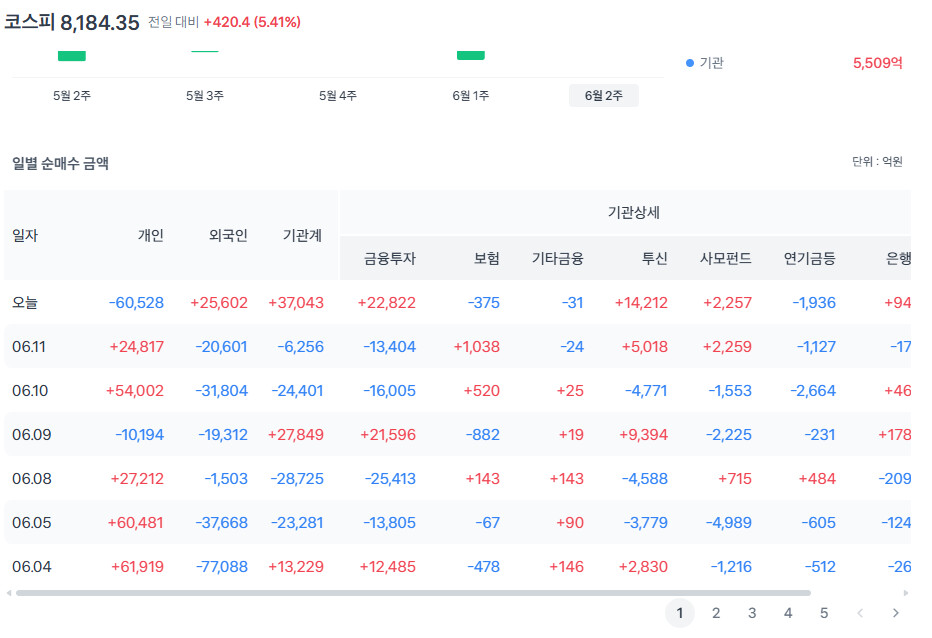Switch to the 5월 4주 week
The image size is (932, 638).
[x=338, y=96]
